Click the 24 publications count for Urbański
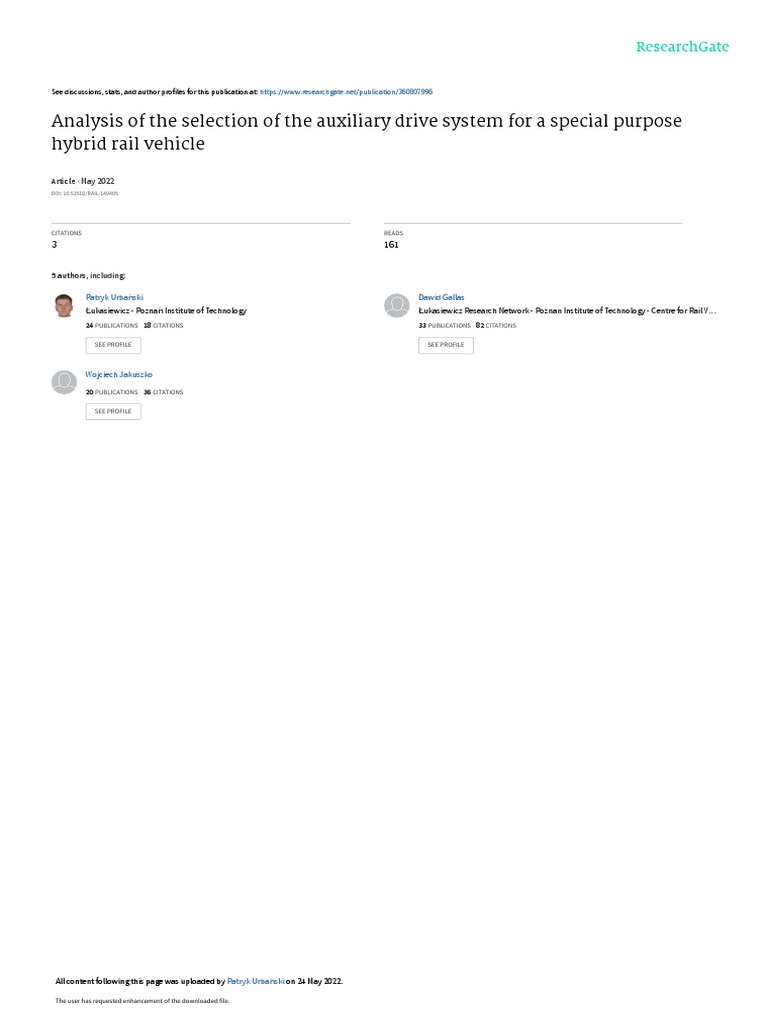 click(112, 325)
